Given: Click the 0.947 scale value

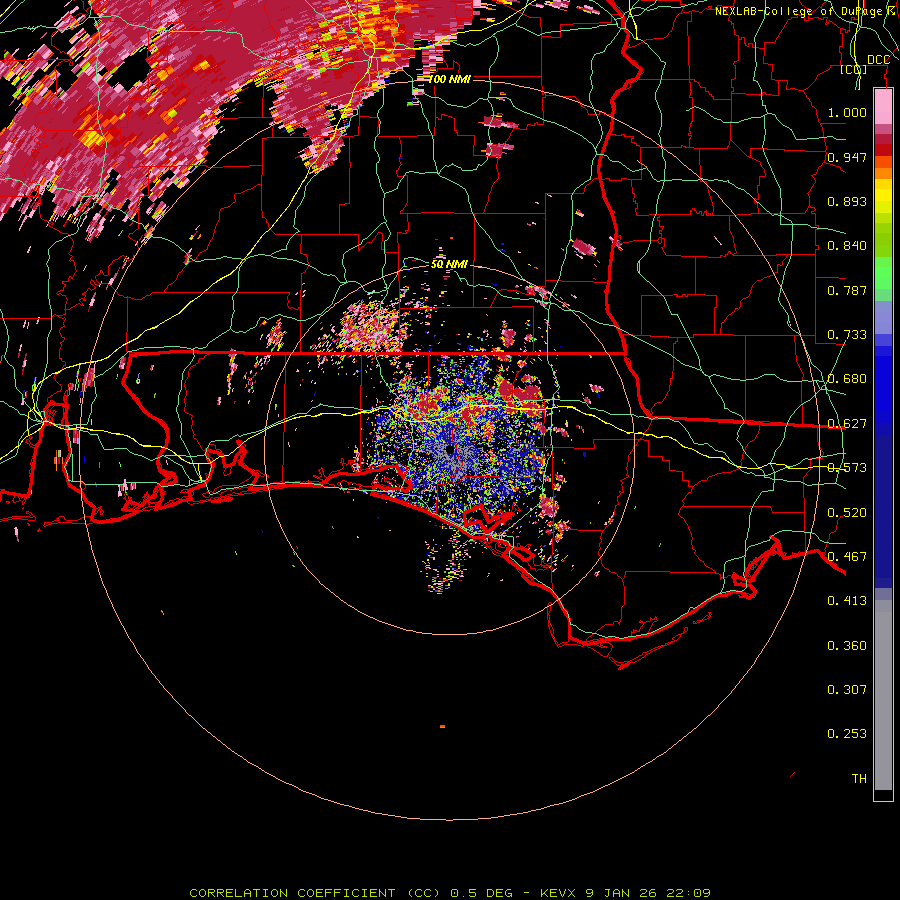Looking at the screenshot, I should click(847, 157).
